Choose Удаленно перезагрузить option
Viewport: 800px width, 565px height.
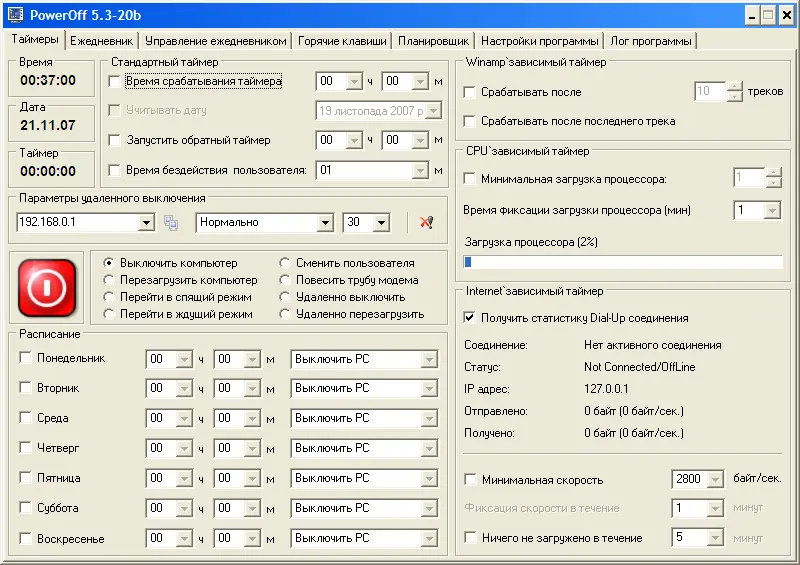pyautogui.click(x=284, y=314)
